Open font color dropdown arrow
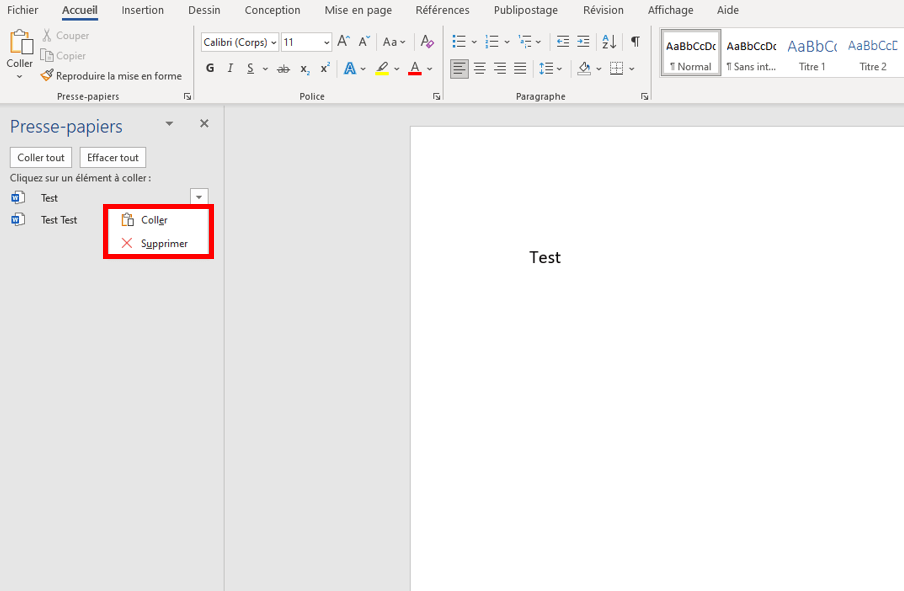This screenshot has width=904, height=591. [430, 69]
